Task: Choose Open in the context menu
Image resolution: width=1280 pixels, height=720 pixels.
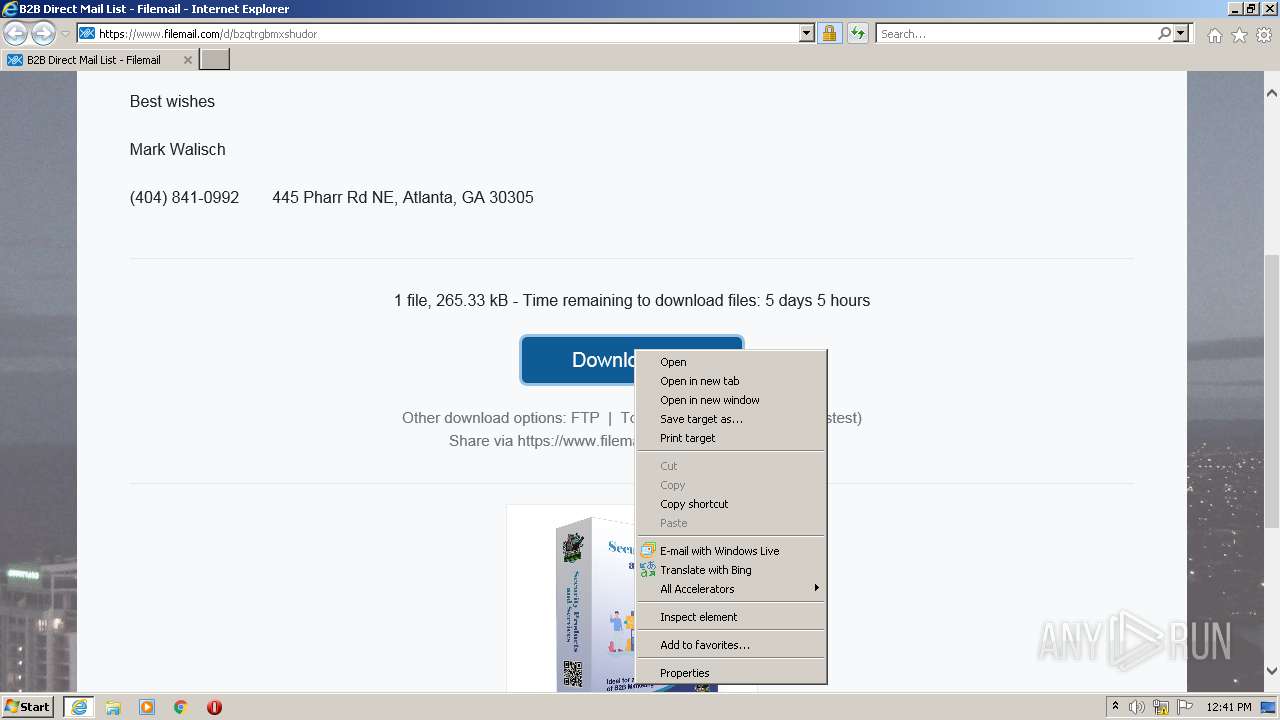Action: click(x=731, y=362)
